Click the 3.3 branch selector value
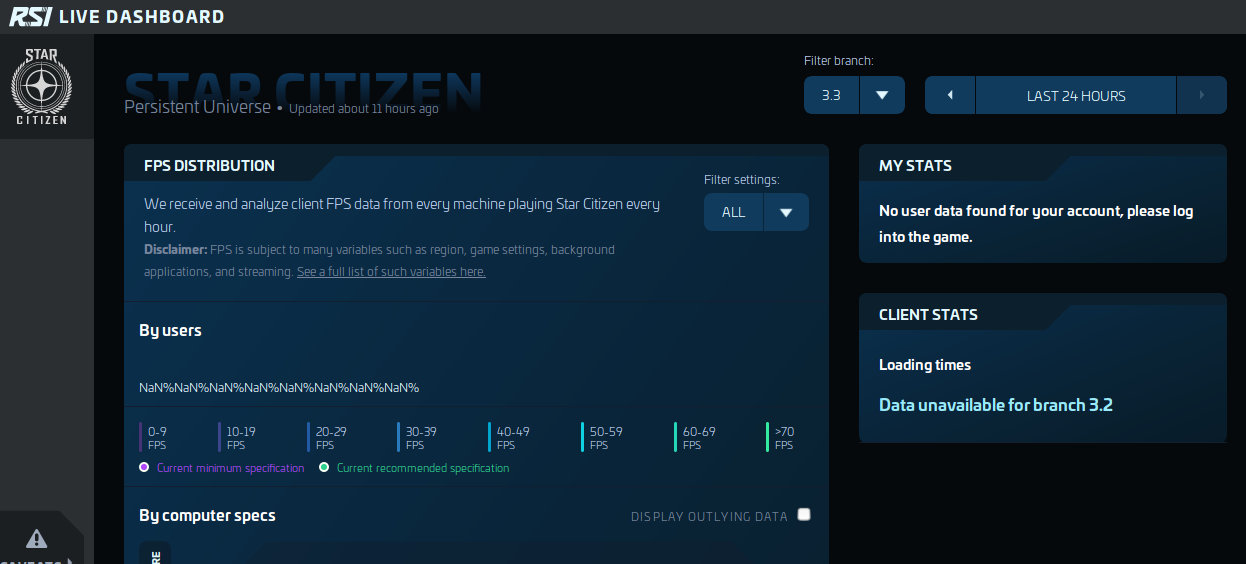 [831, 96]
